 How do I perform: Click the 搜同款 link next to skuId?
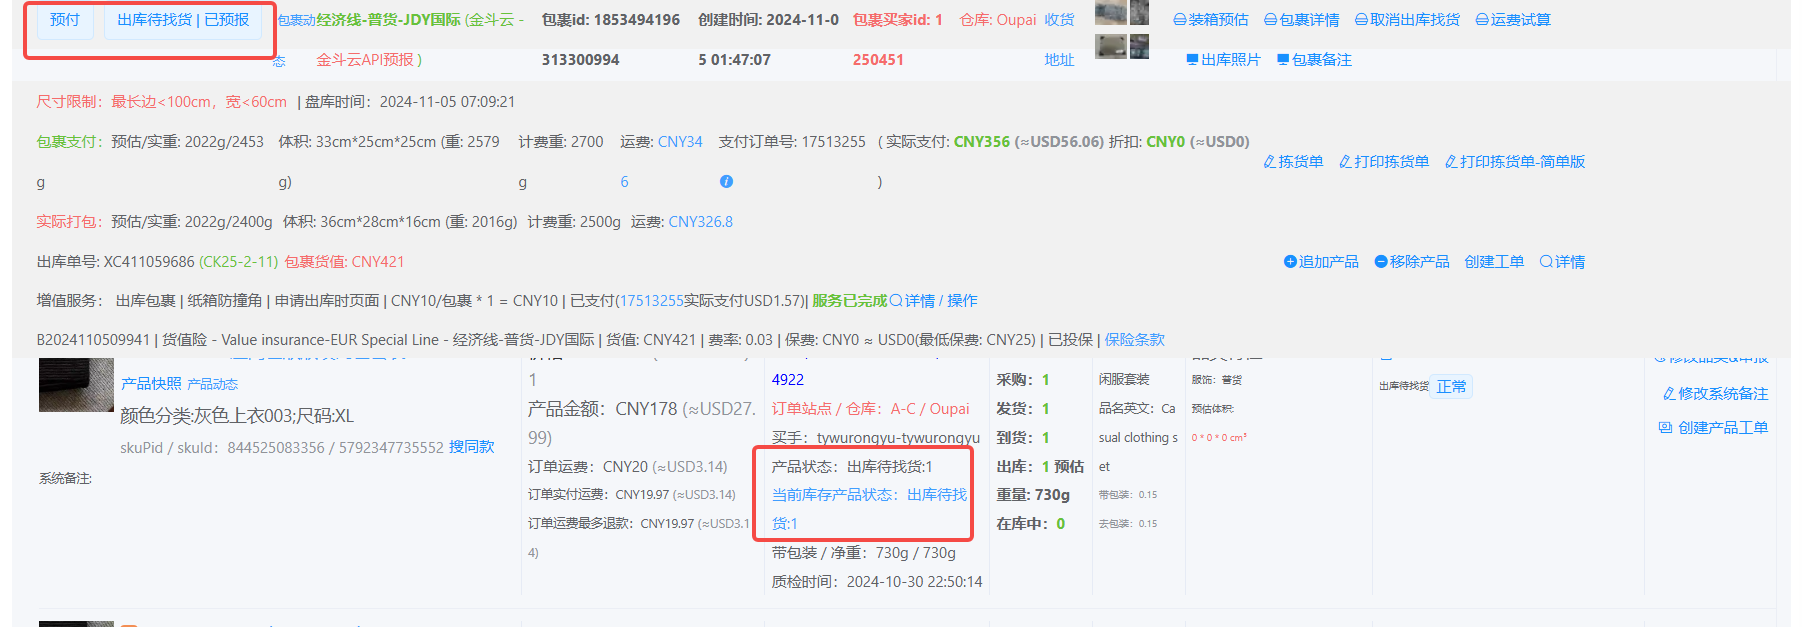click(x=471, y=447)
